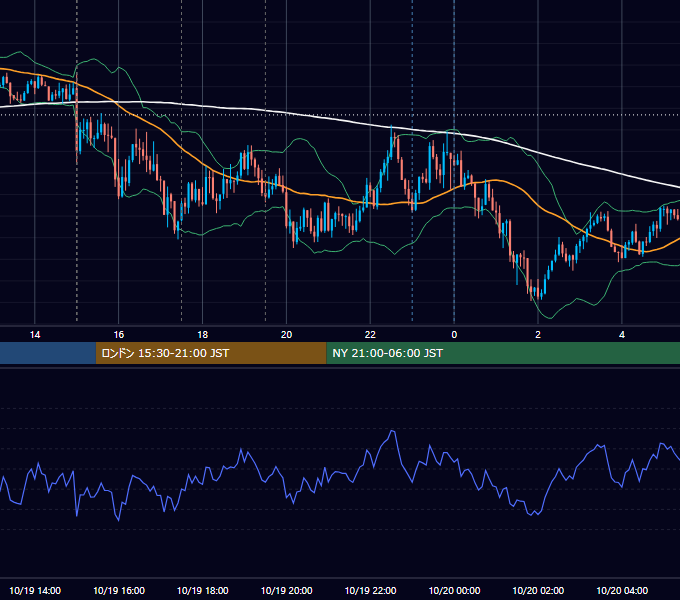Click the 20 hour axis label
Viewport: 680px width, 600px height.
[x=286, y=335]
